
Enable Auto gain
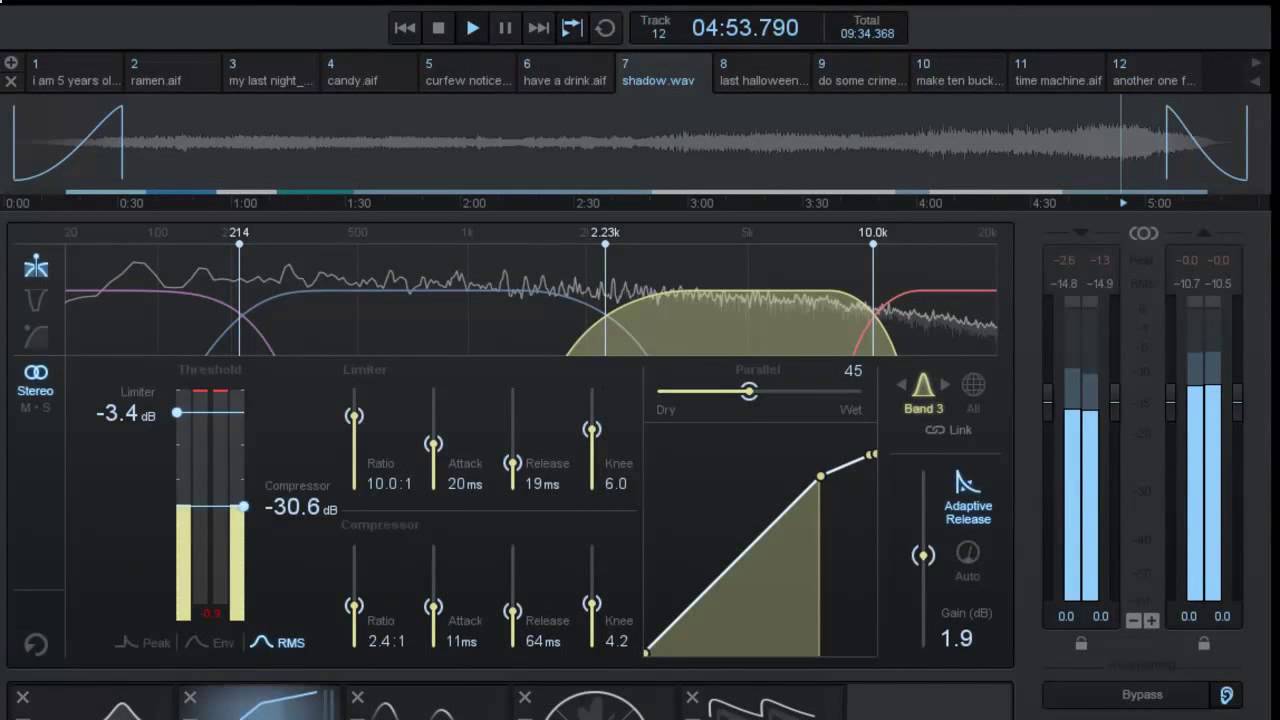pyautogui.click(x=967, y=559)
